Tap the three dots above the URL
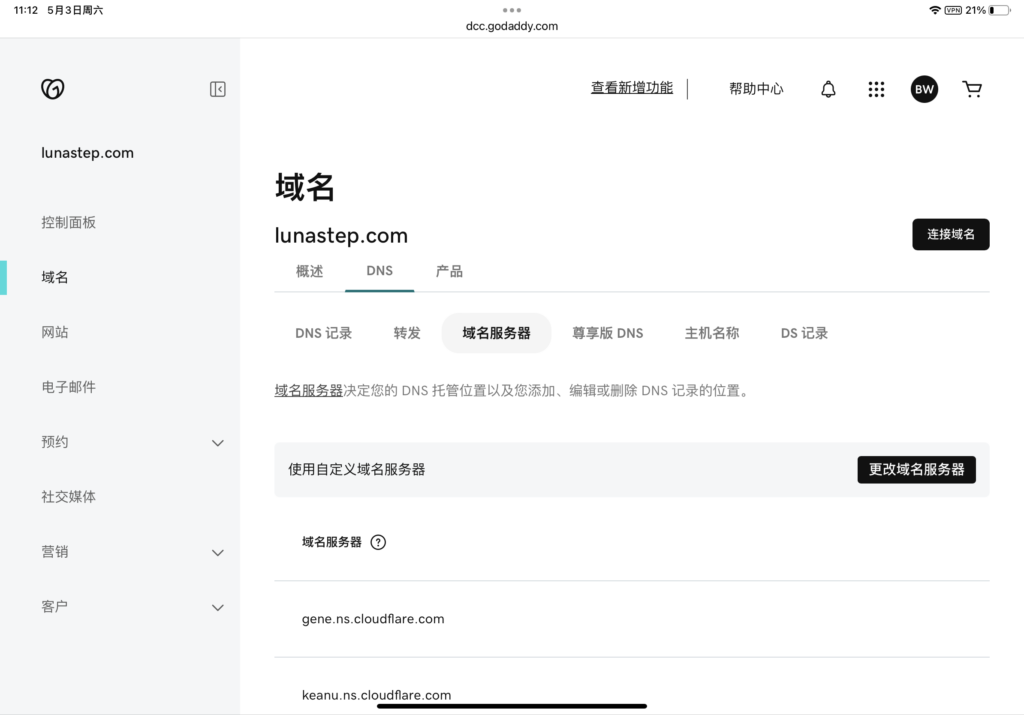This screenshot has width=1024, height=715. (x=512, y=10)
